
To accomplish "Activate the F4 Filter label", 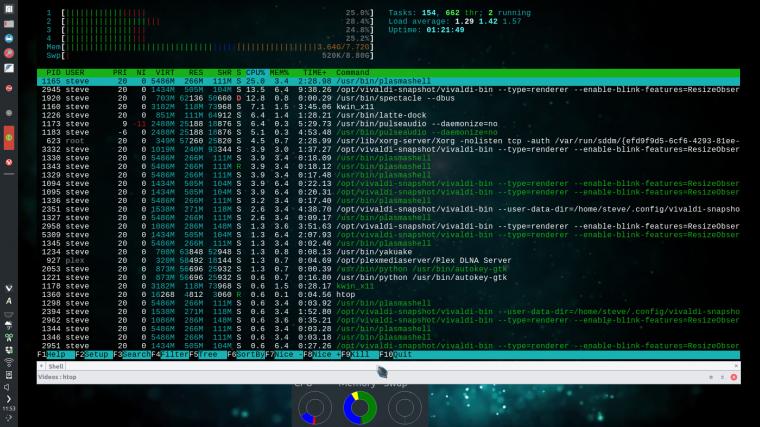I will [170, 355].
